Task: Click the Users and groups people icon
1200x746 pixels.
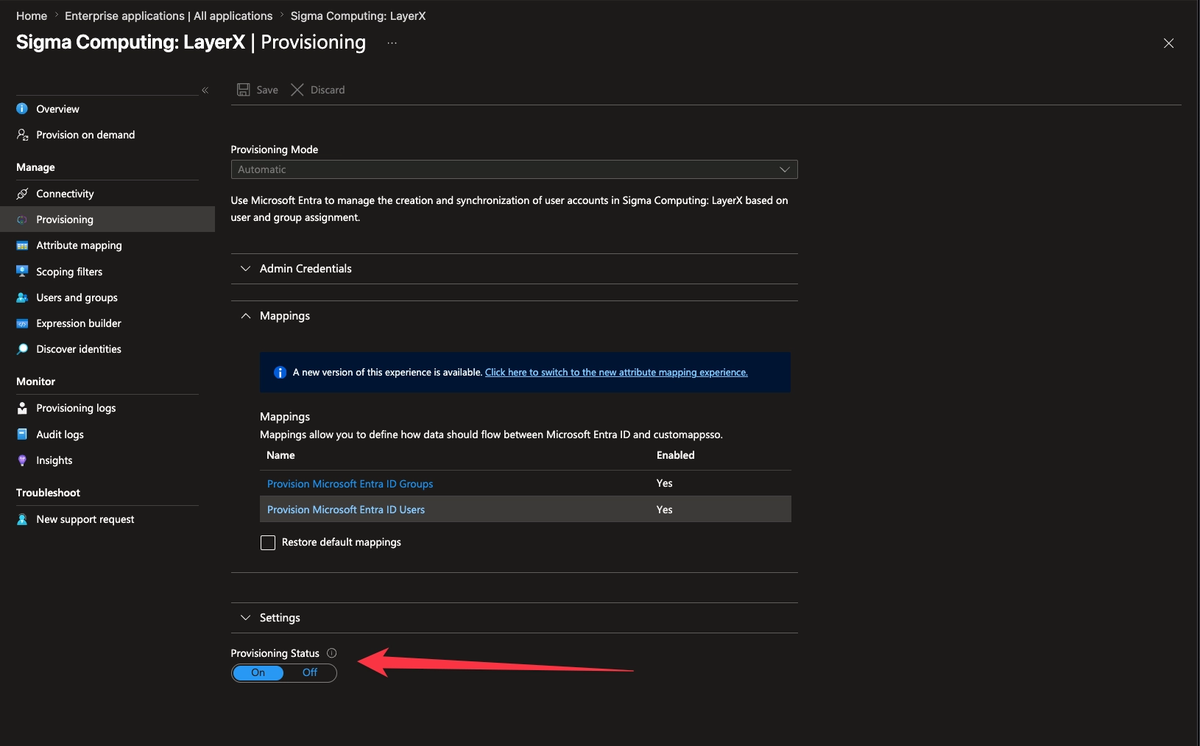Action: (x=22, y=298)
